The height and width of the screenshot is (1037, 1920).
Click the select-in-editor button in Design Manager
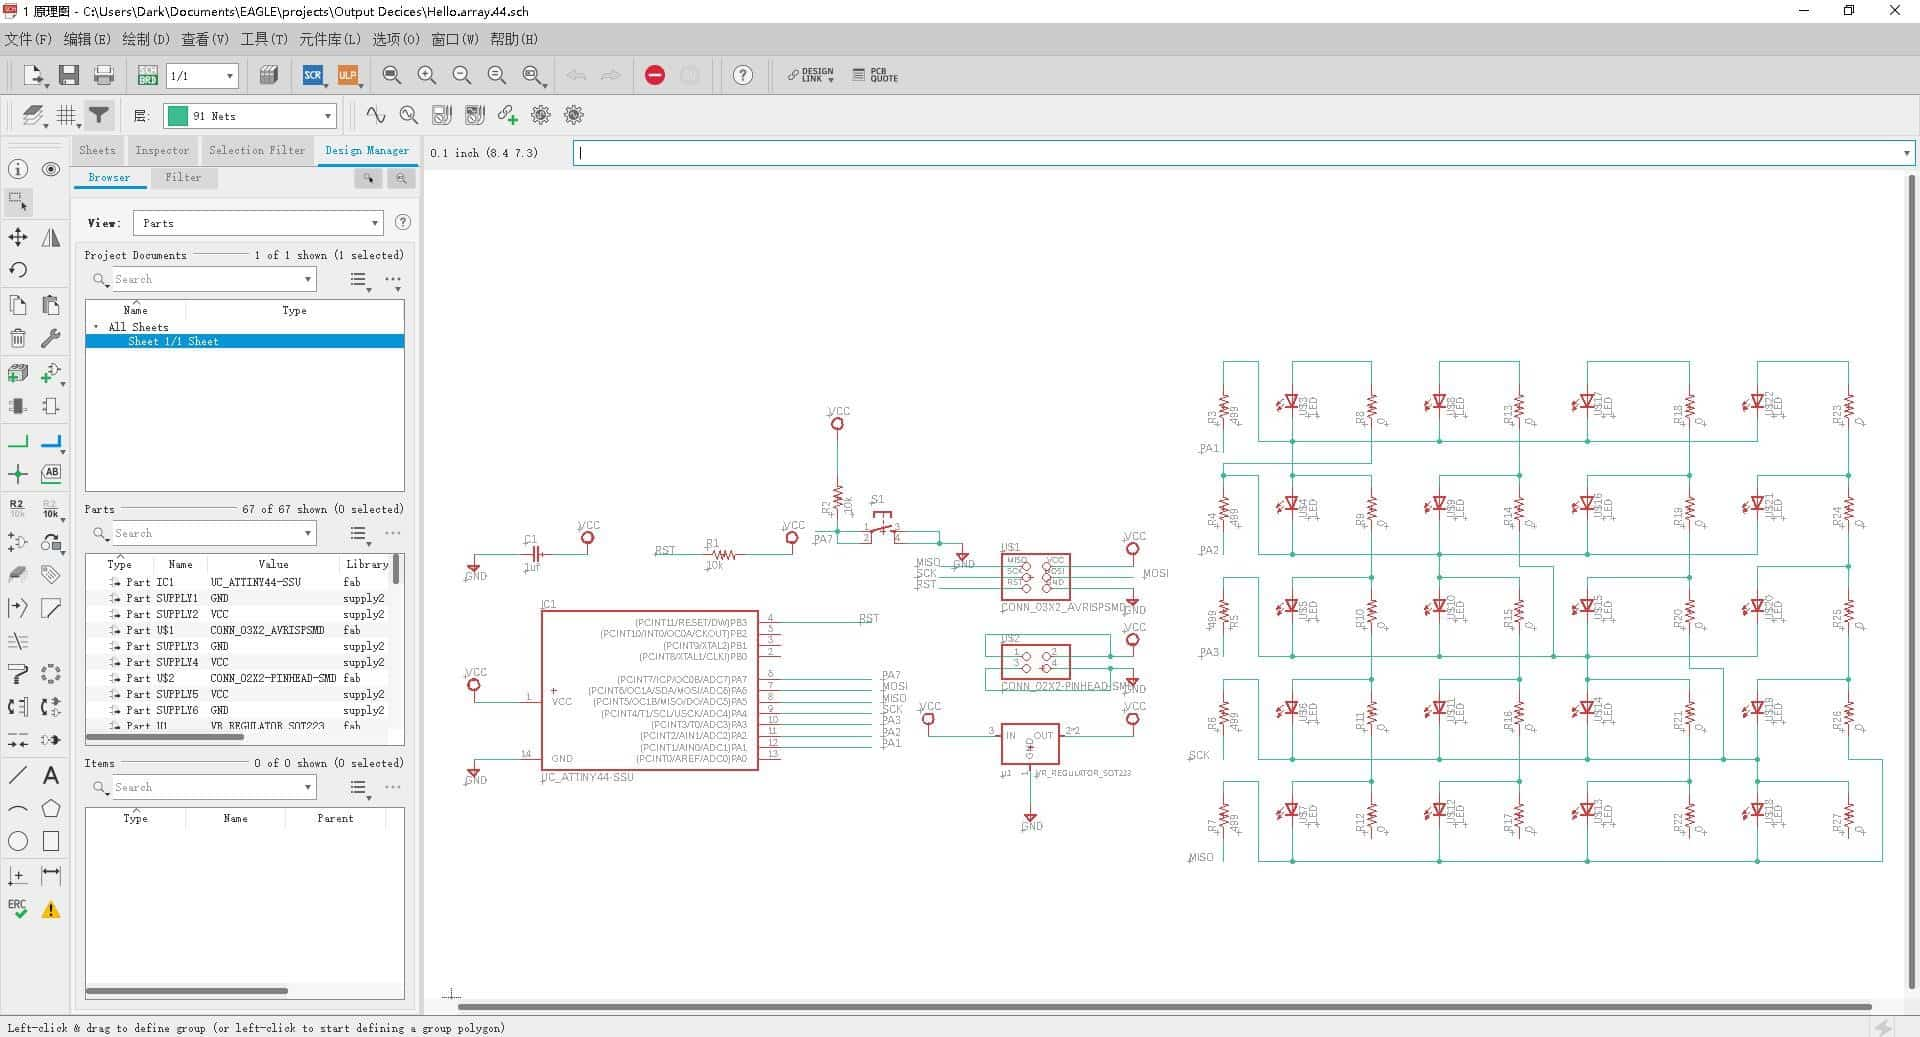click(368, 178)
